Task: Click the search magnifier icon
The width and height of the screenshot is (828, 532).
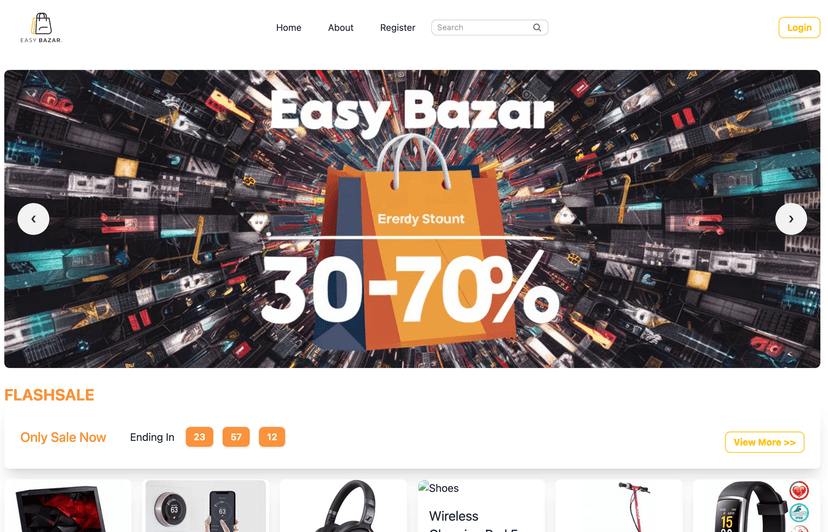Action: (537, 27)
